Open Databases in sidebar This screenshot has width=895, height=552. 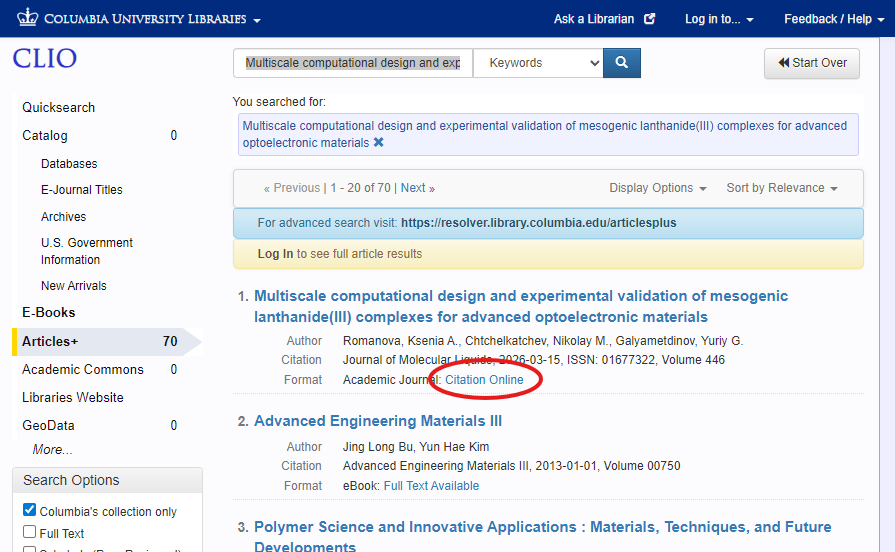pyautogui.click(x=69, y=164)
